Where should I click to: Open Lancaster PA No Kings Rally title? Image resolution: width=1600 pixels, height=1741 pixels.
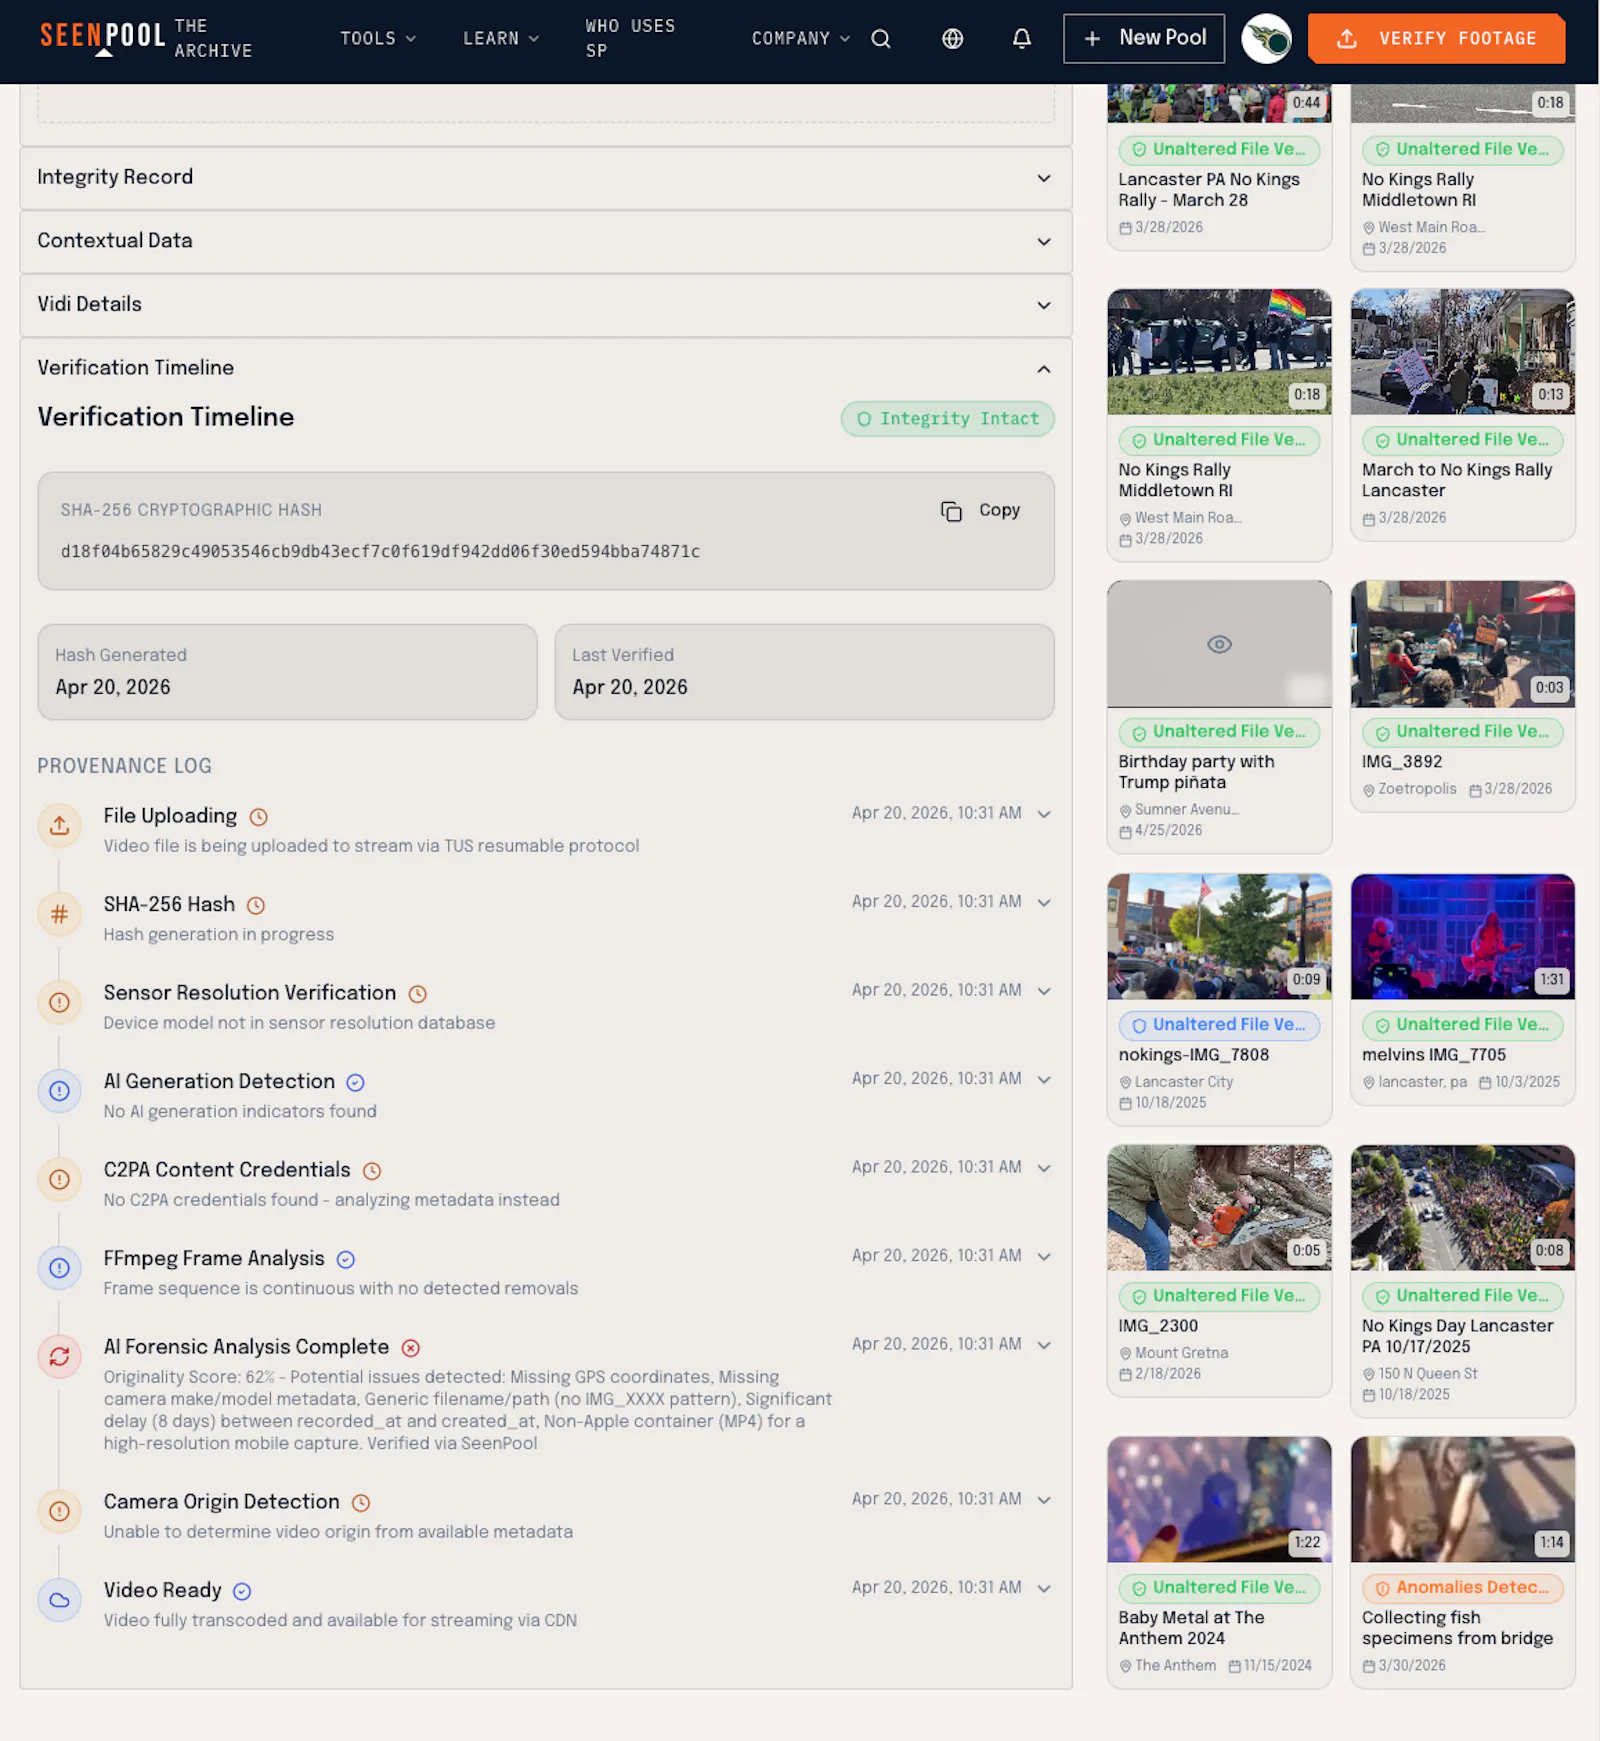point(1208,190)
